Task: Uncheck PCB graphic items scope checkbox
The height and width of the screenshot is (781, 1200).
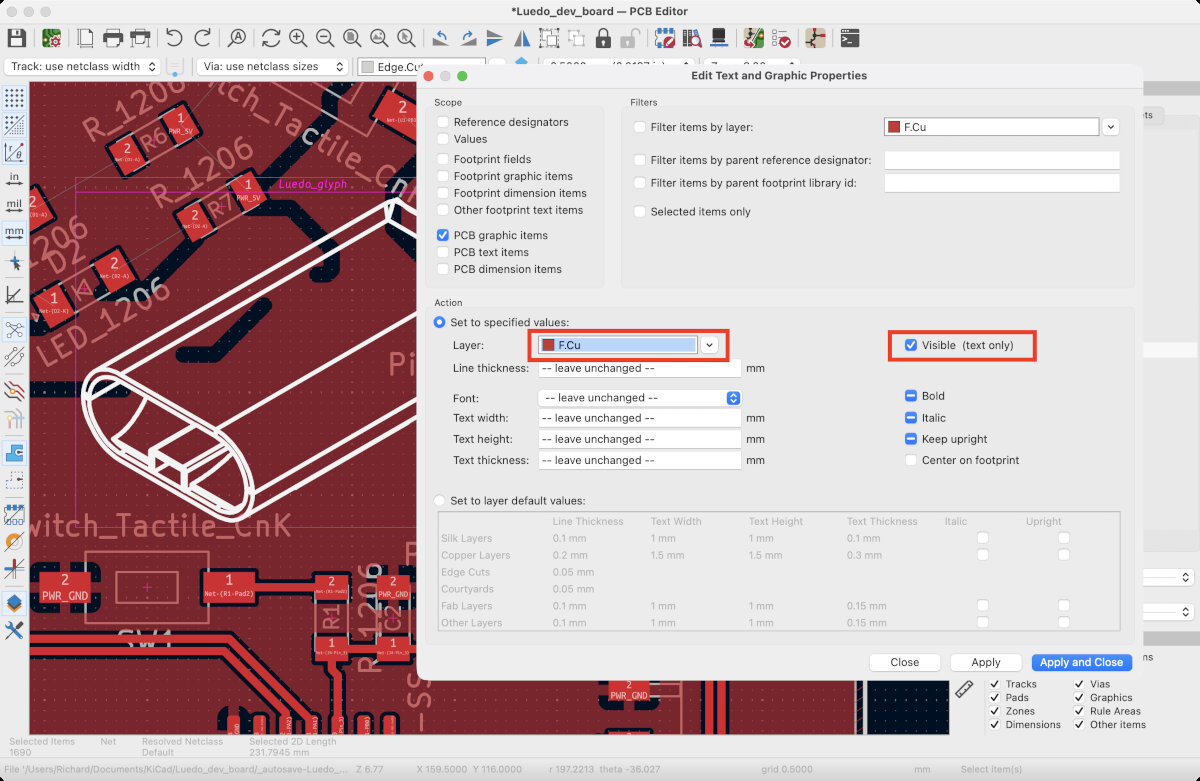Action: coord(443,235)
